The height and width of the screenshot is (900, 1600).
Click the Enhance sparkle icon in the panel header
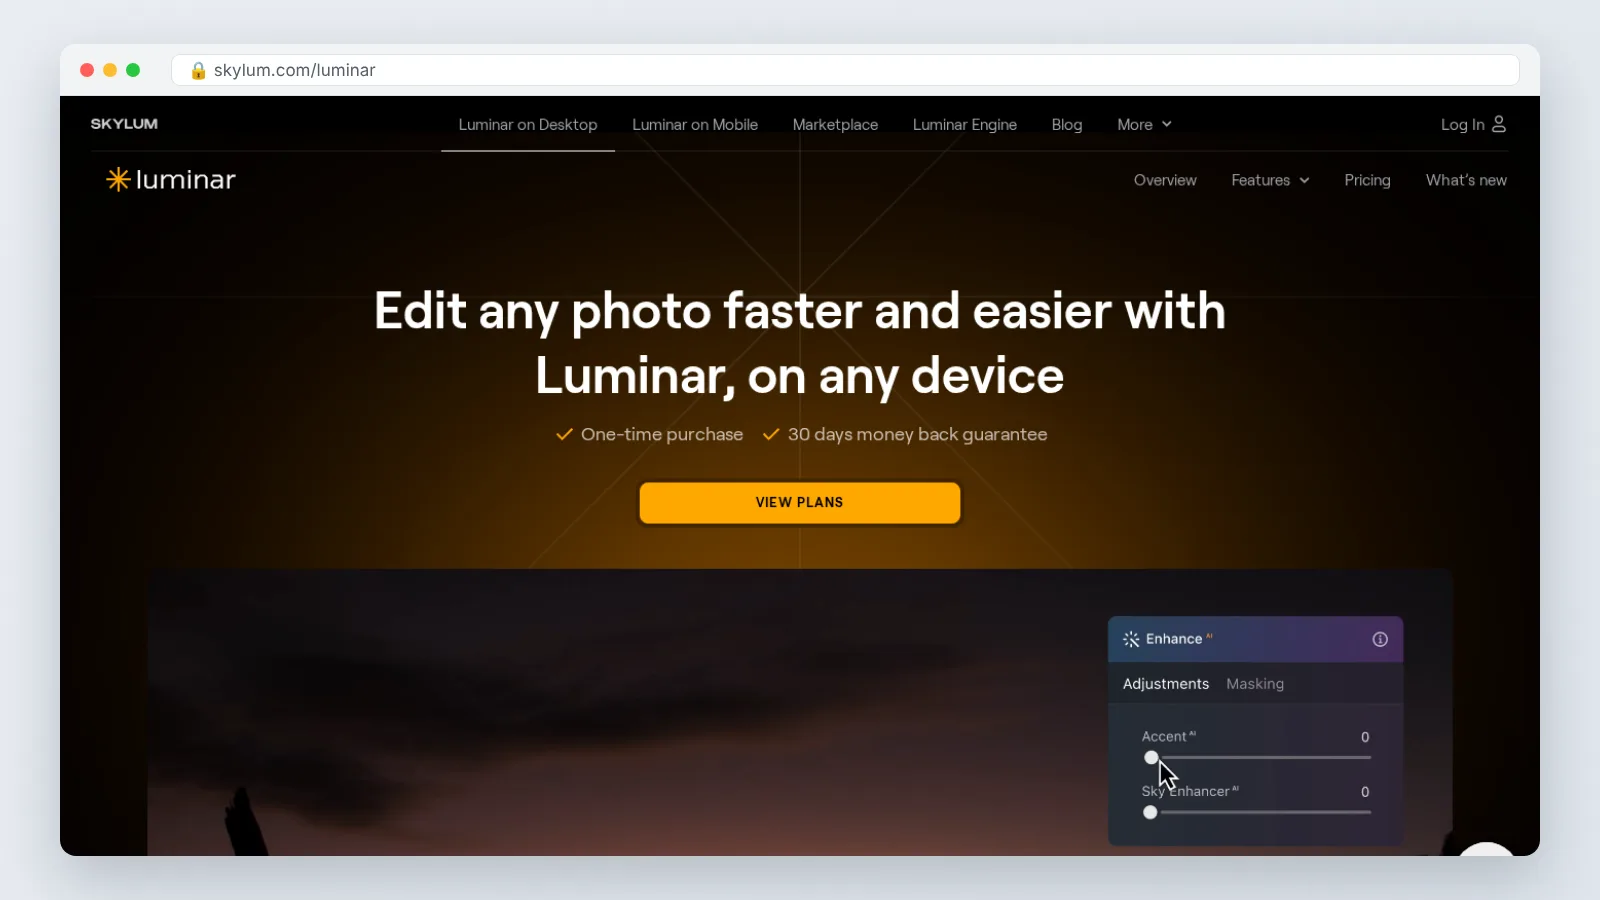coord(1131,639)
